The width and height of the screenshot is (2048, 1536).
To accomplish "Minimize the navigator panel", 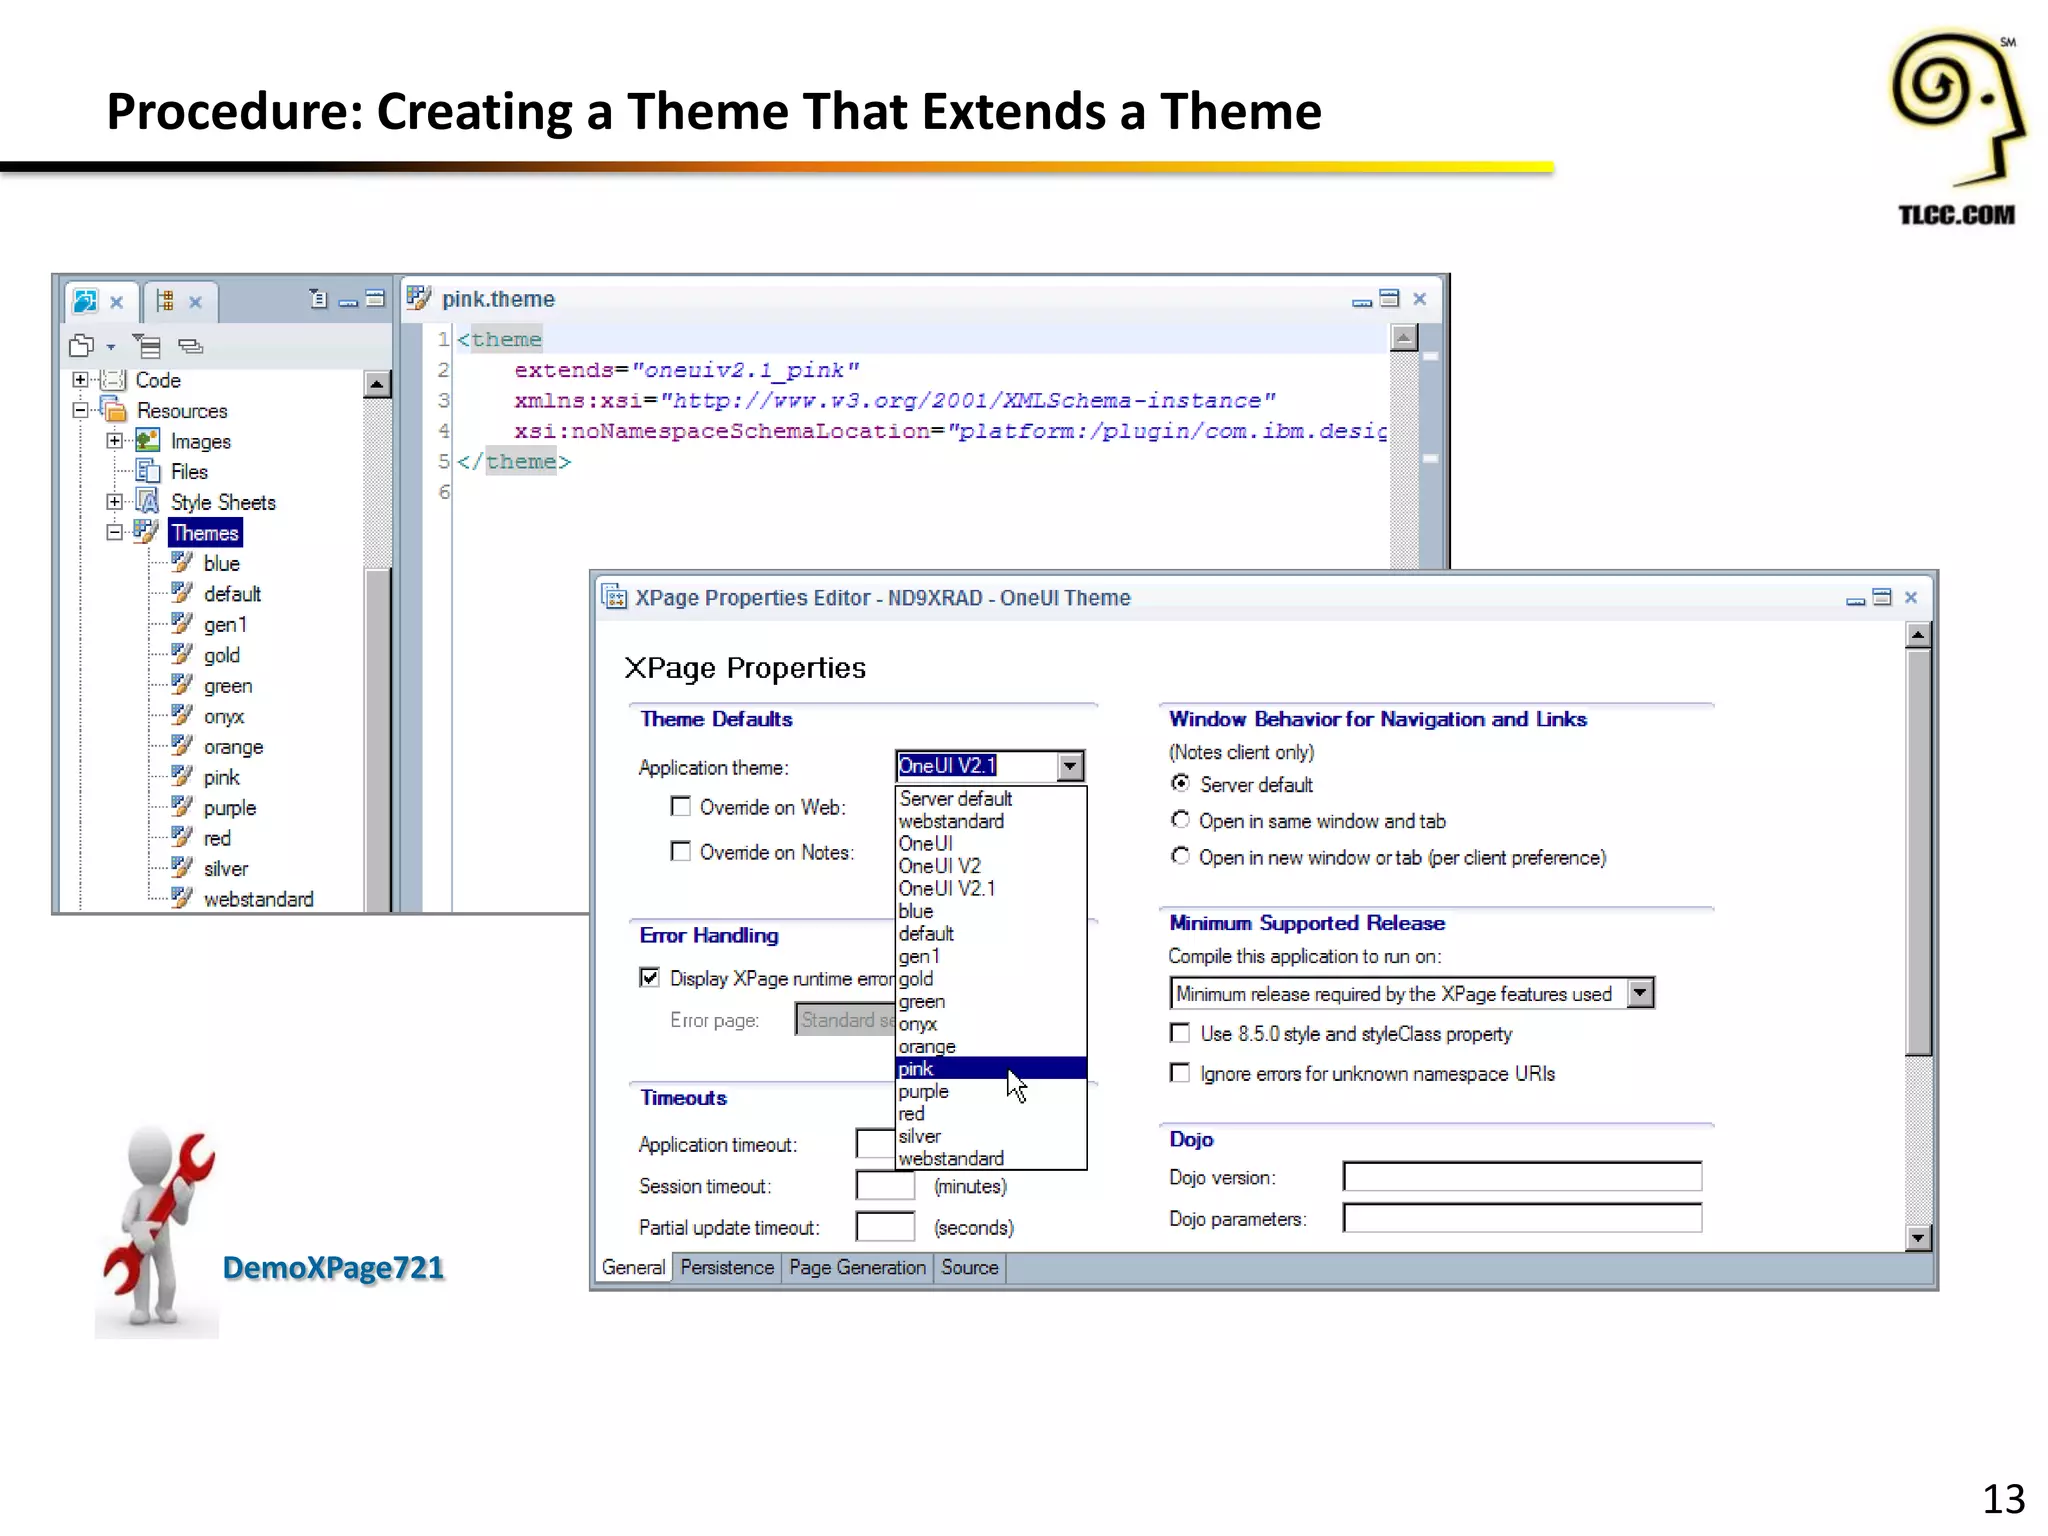I will tap(348, 301).
